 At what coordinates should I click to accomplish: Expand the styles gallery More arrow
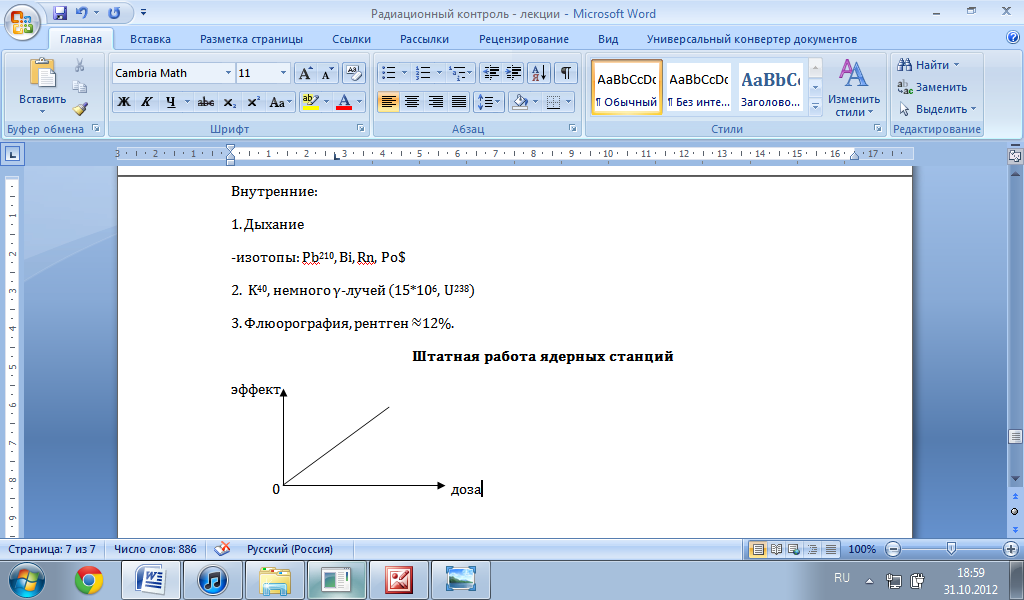[815, 105]
